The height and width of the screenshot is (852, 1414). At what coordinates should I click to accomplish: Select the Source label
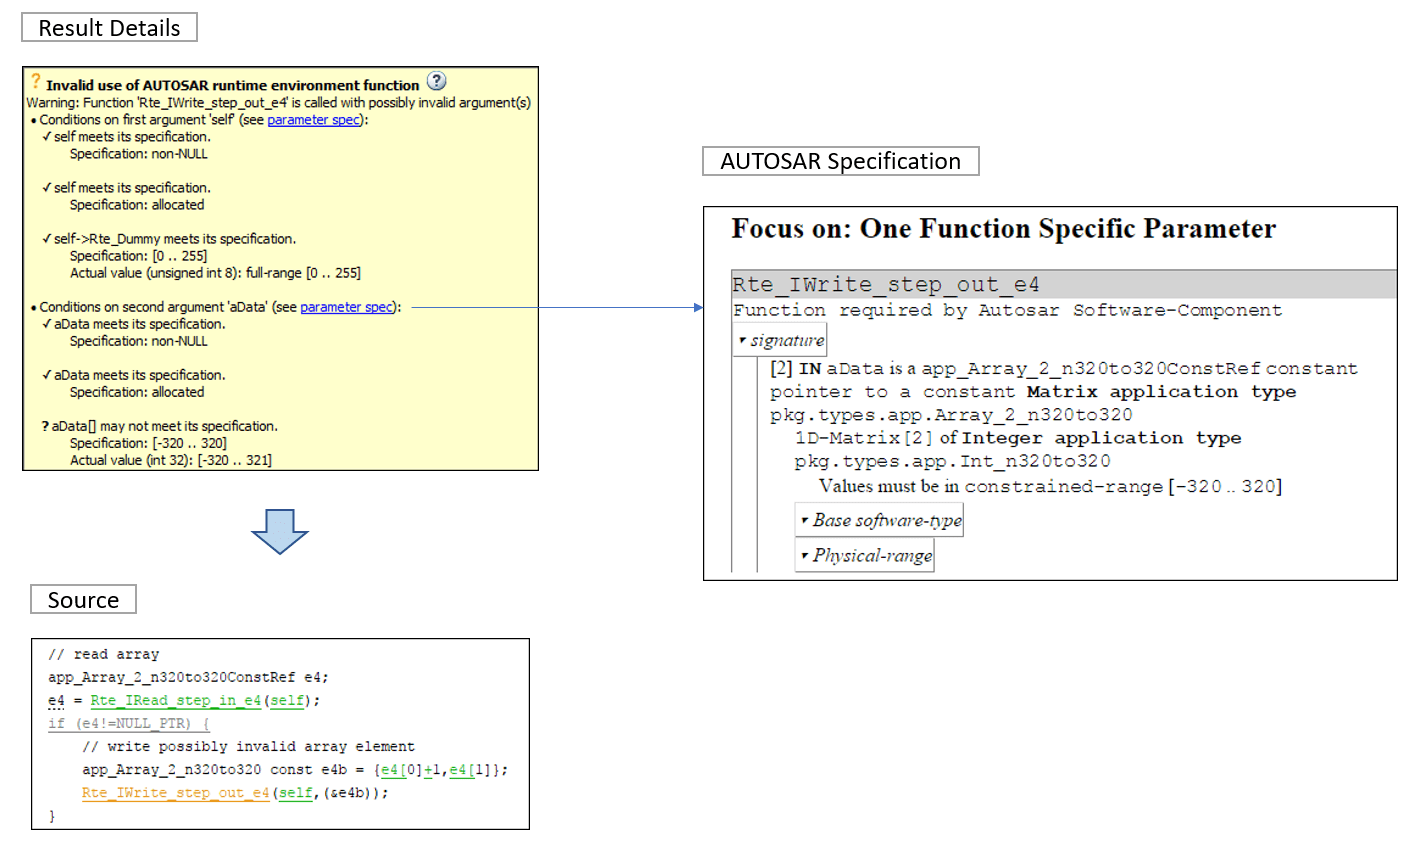click(83, 600)
